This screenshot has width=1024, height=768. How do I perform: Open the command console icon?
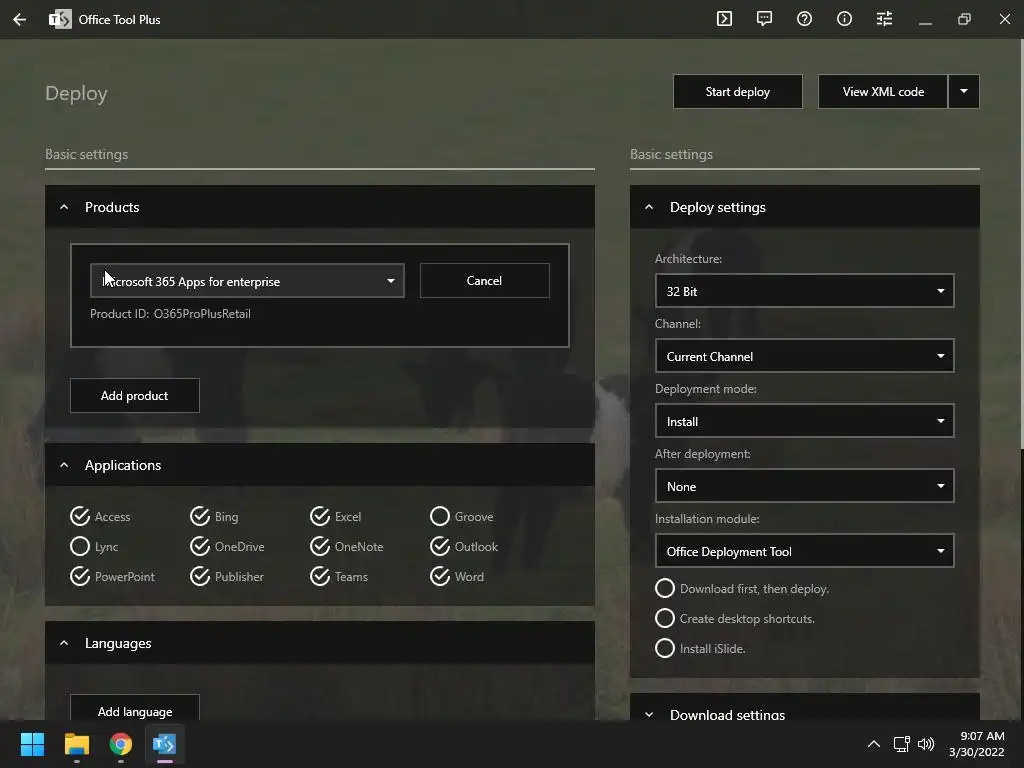[724, 19]
